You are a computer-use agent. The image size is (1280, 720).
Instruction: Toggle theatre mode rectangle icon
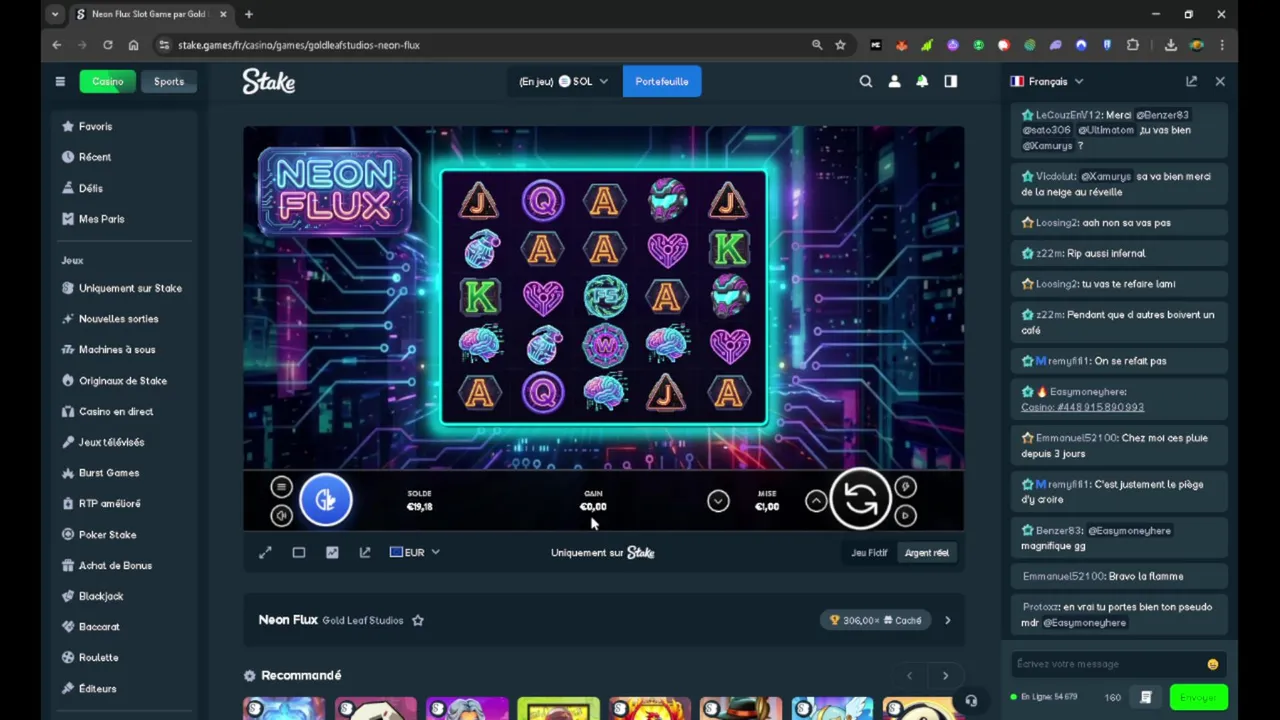click(298, 552)
